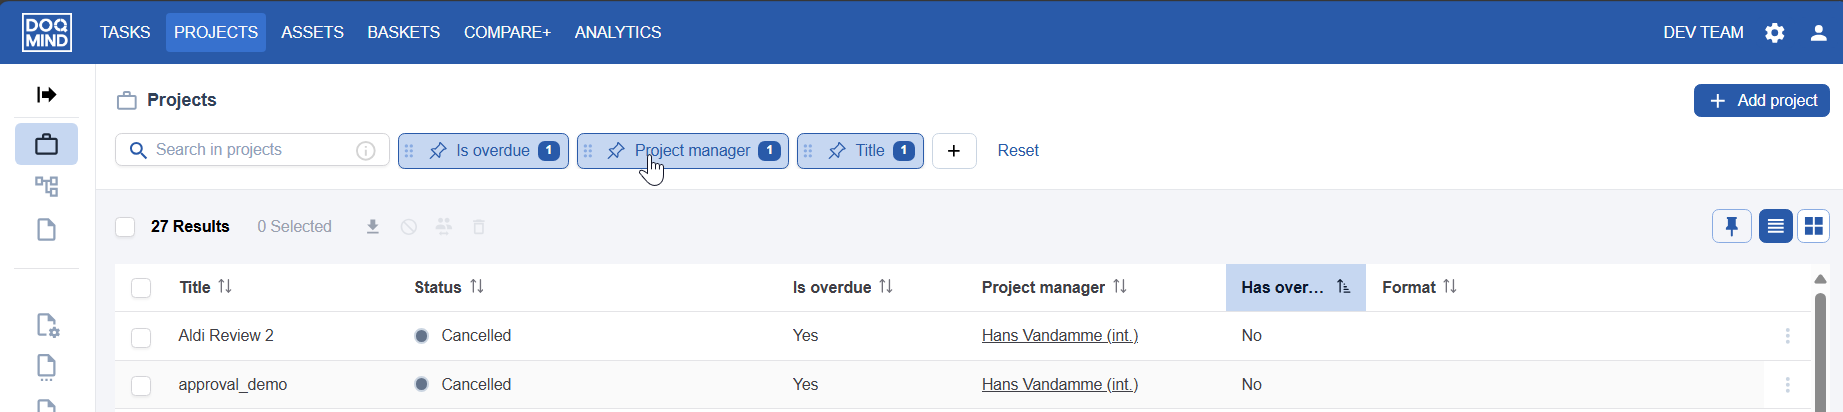Click the Search in projects field
Viewport: 1843px width, 412px height.
pyautogui.click(x=250, y=150)
